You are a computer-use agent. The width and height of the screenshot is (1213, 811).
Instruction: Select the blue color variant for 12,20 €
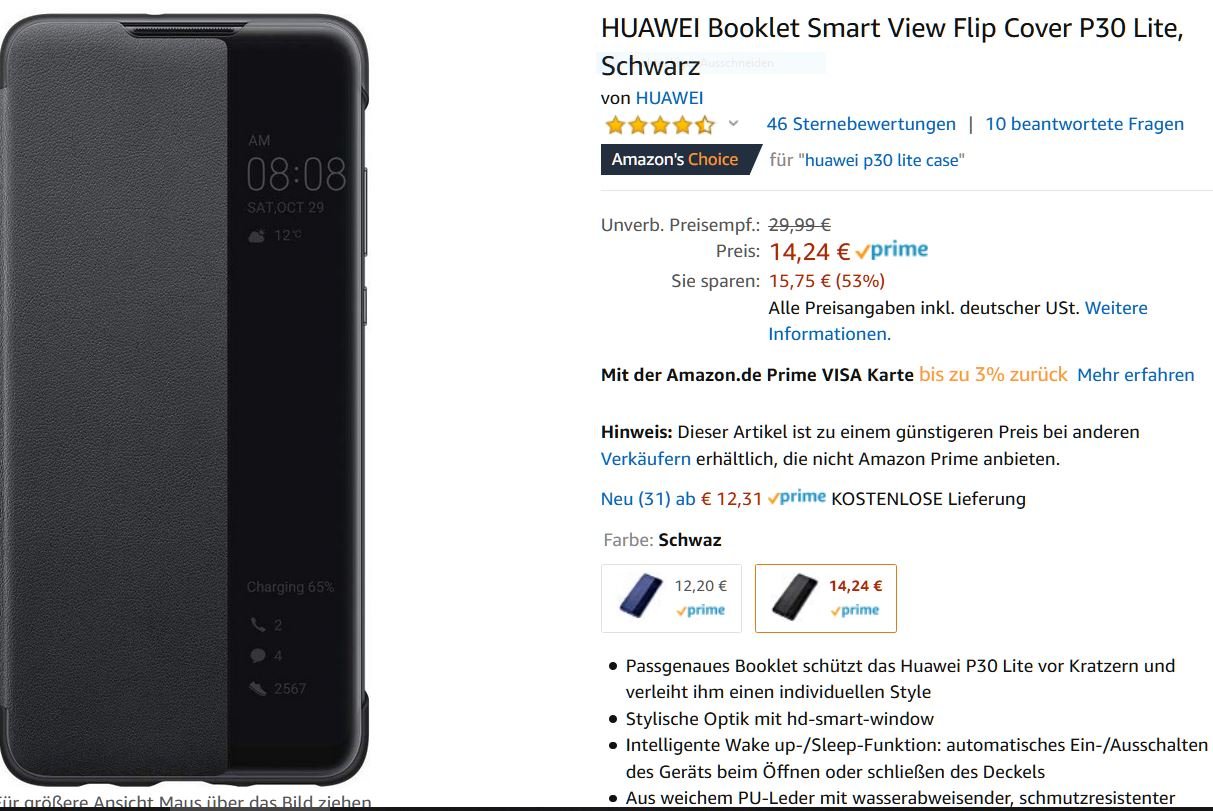[x=671, y=599]
